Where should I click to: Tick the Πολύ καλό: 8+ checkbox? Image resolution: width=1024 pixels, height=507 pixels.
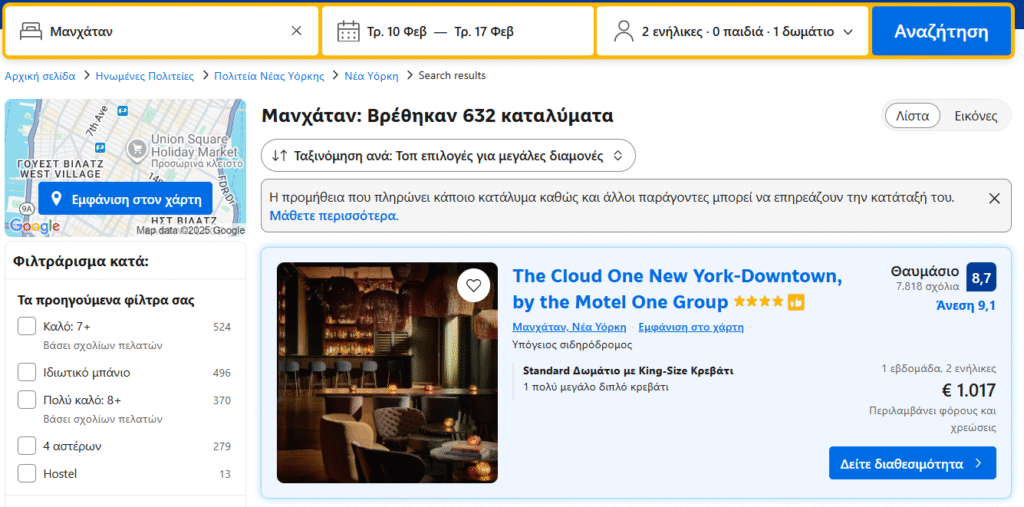[x=27, y=400]
